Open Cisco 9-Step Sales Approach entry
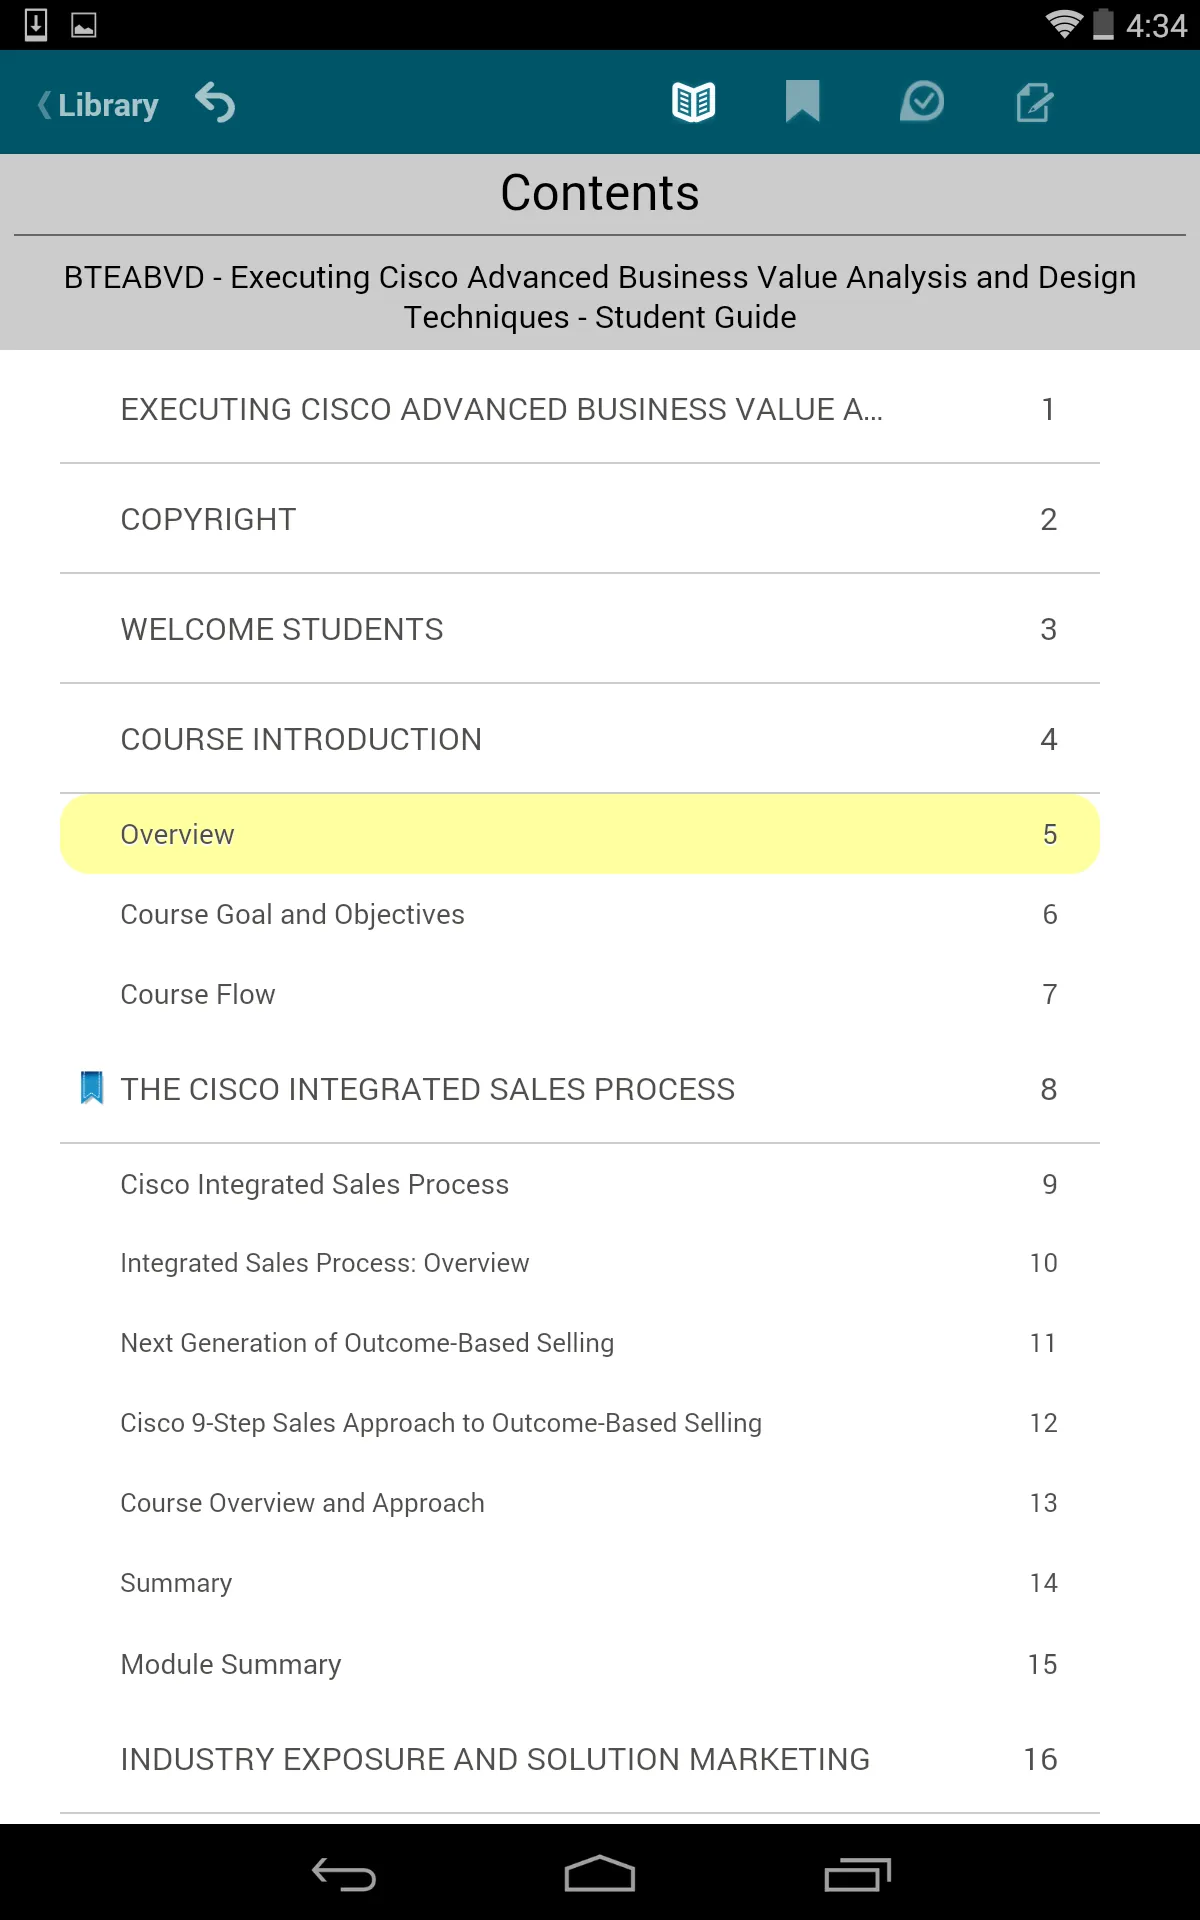This screenshot has width=1200, height=1920. click(x=580, y=1423)
